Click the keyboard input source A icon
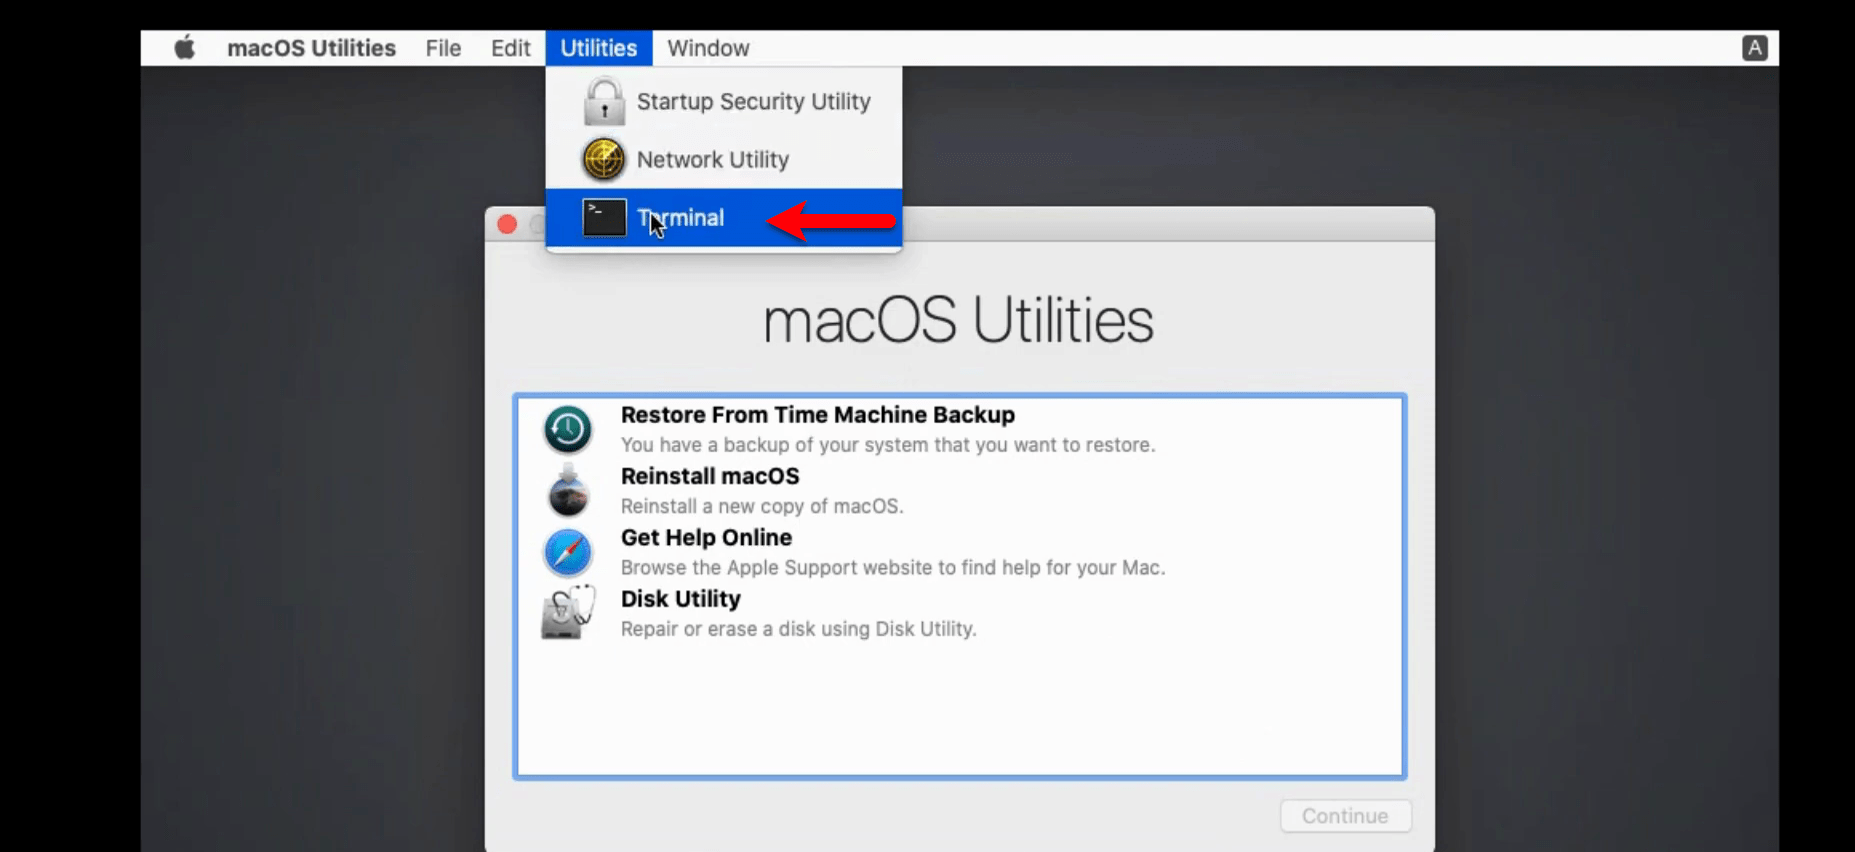This screenshot has height=852, width=1855. click(1754, 48)
